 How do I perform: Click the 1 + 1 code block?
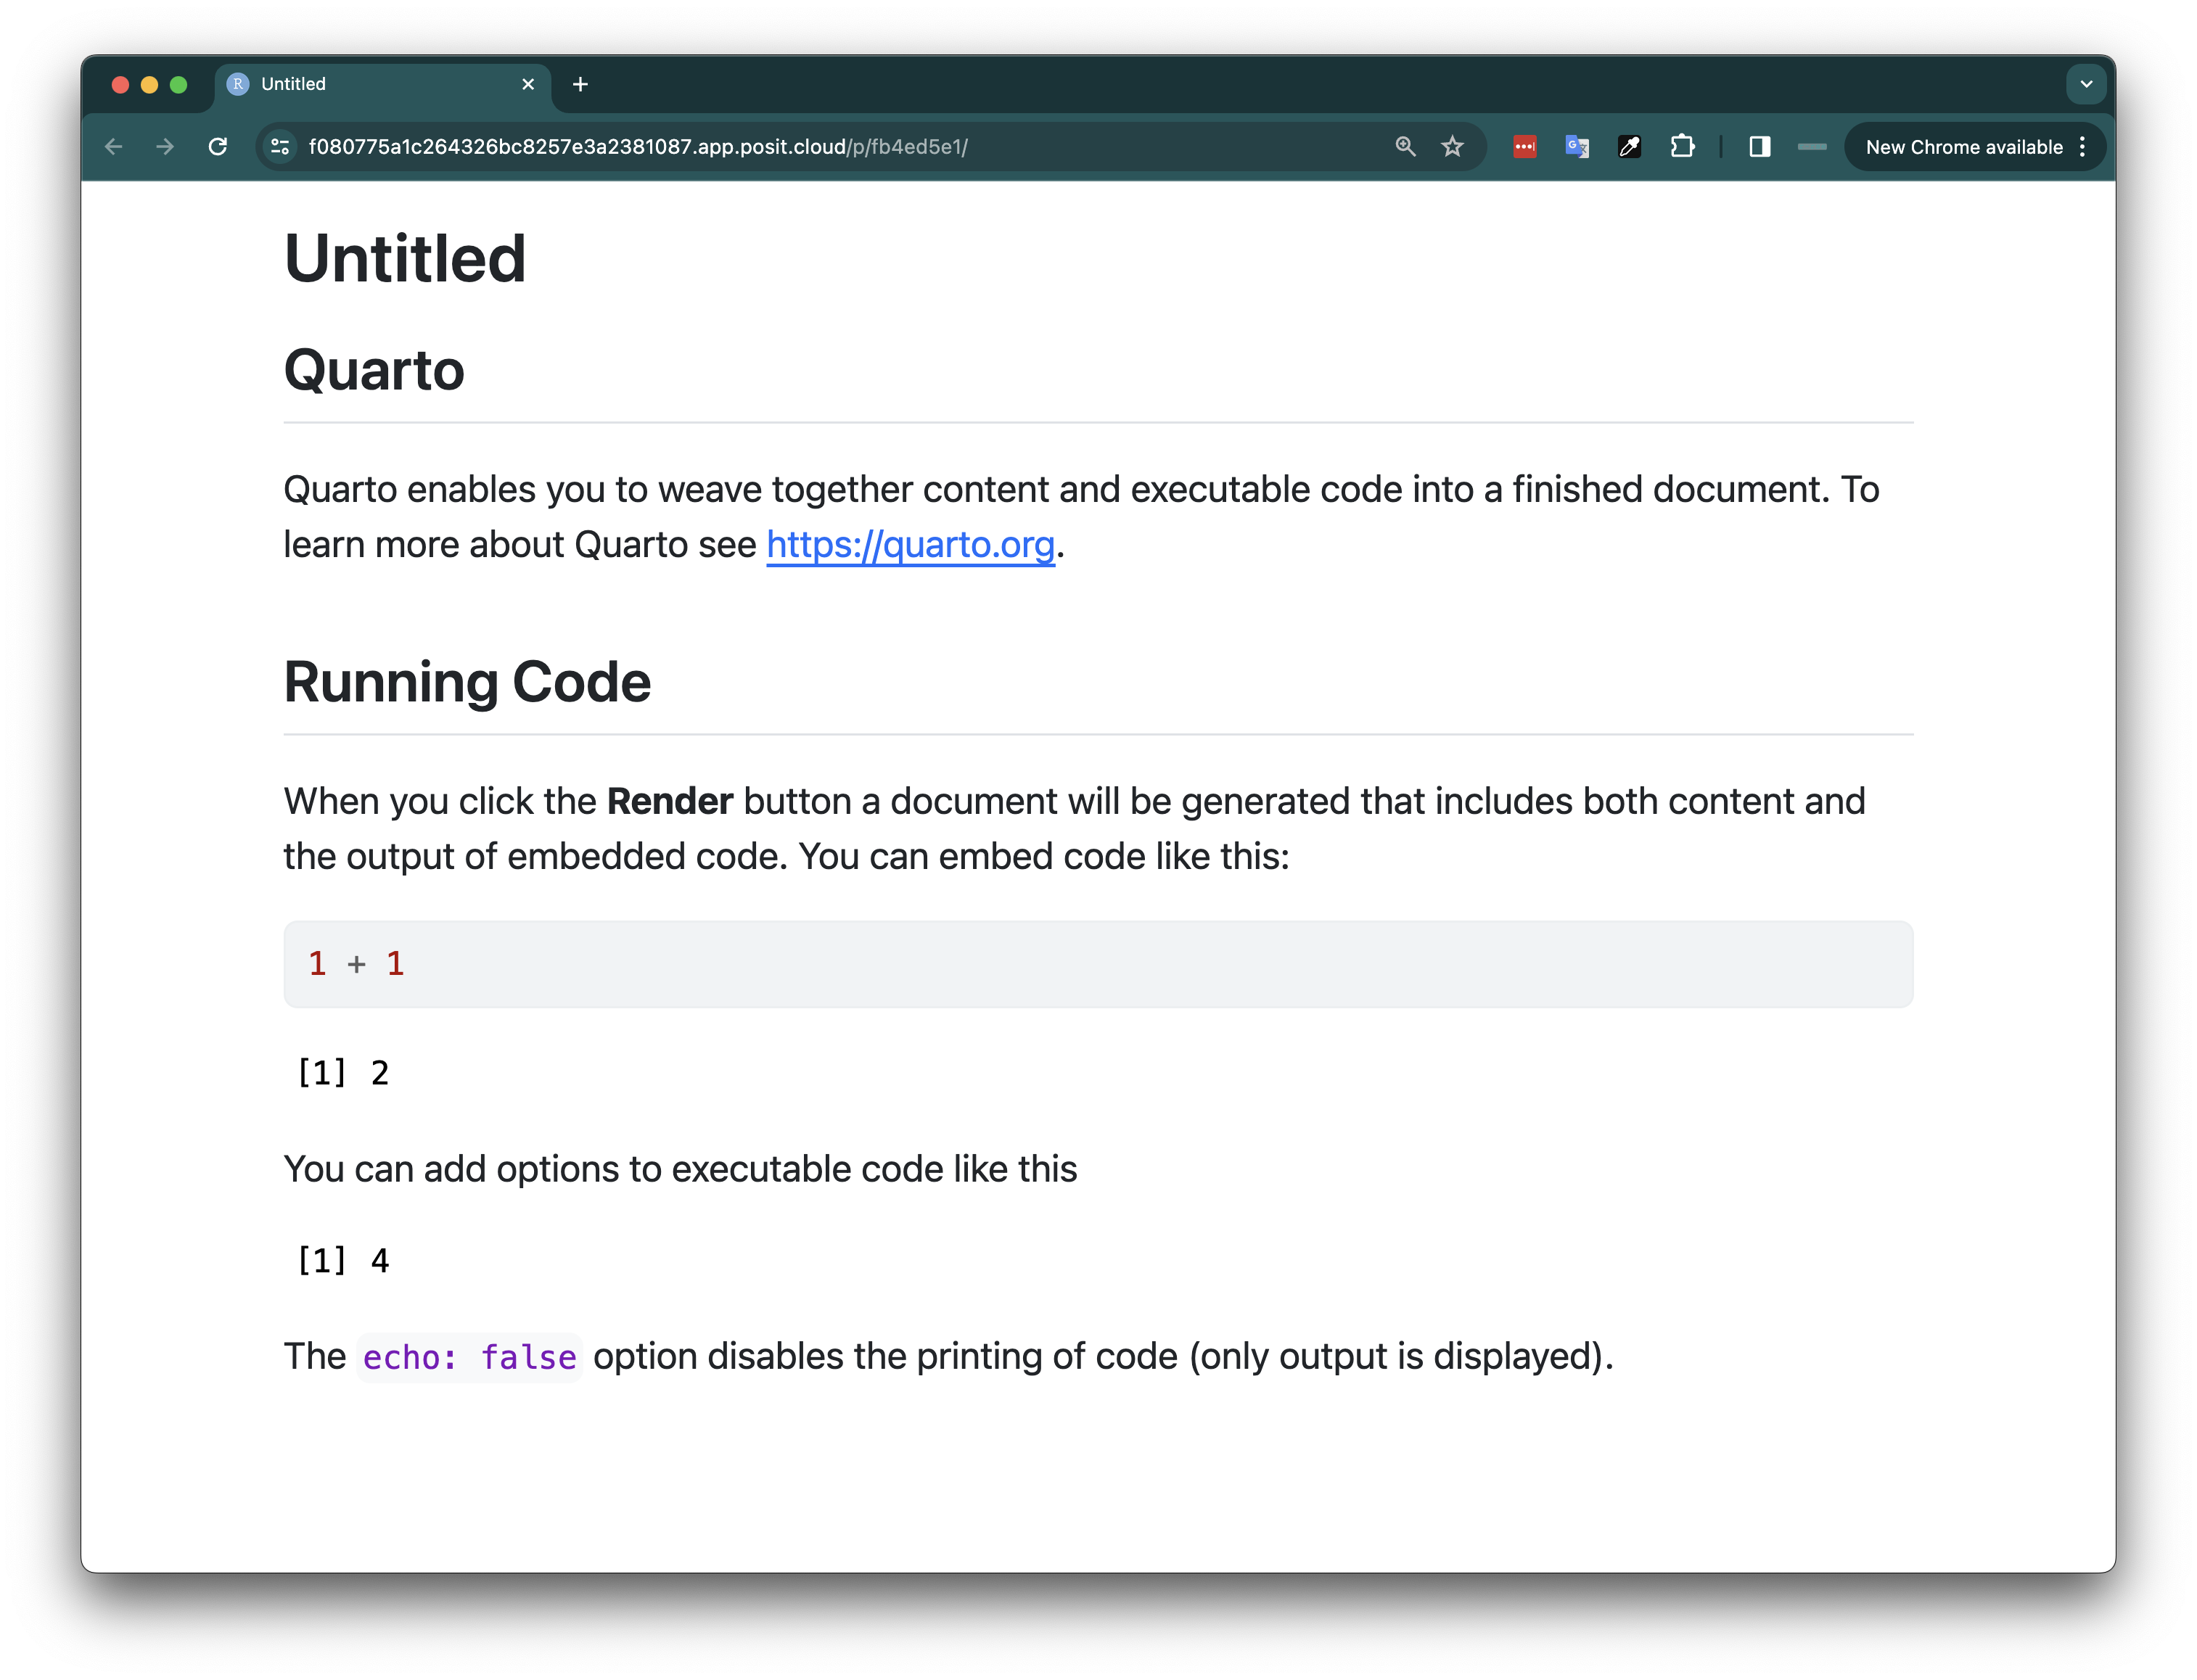point(1098,964)
